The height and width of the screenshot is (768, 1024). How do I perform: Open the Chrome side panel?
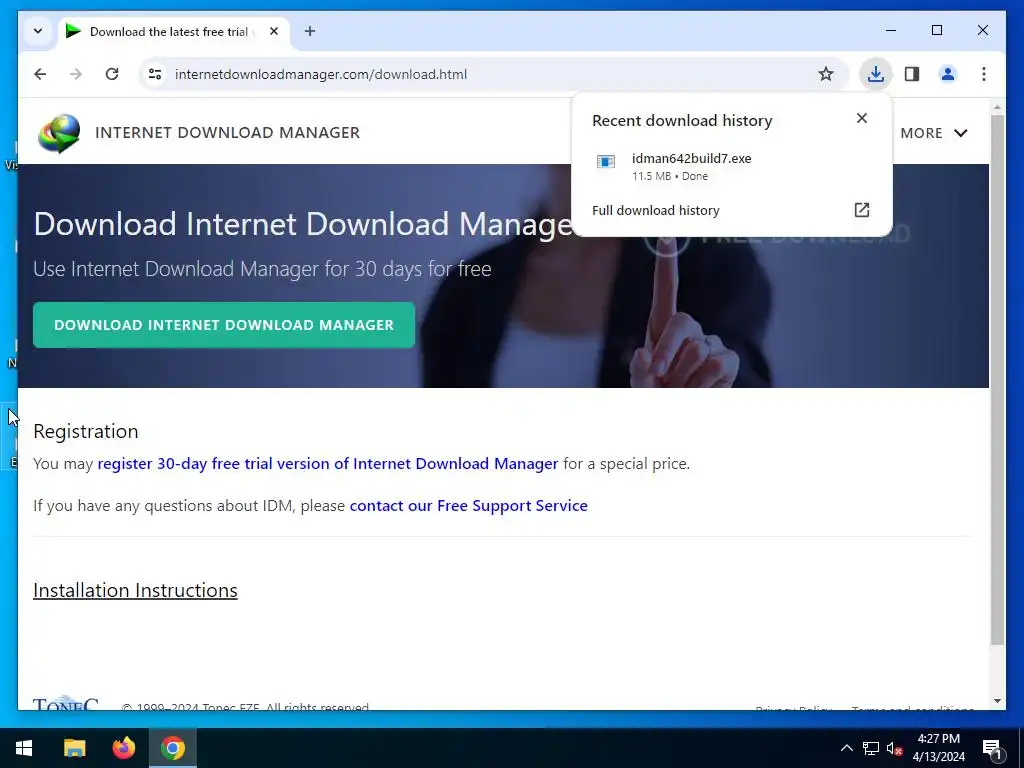tap(912, 74)
